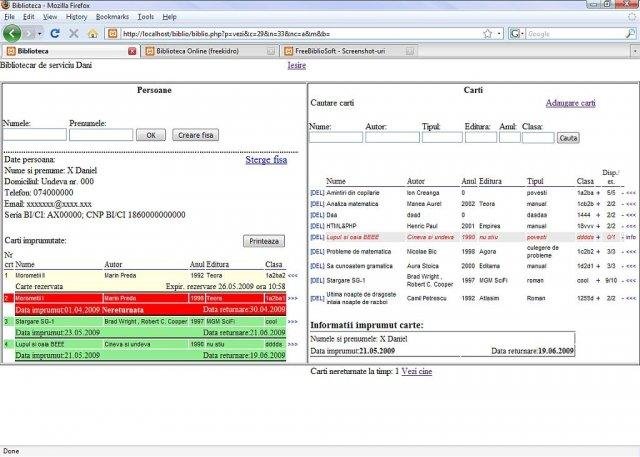Focus the Autor search field

[392, 138]
